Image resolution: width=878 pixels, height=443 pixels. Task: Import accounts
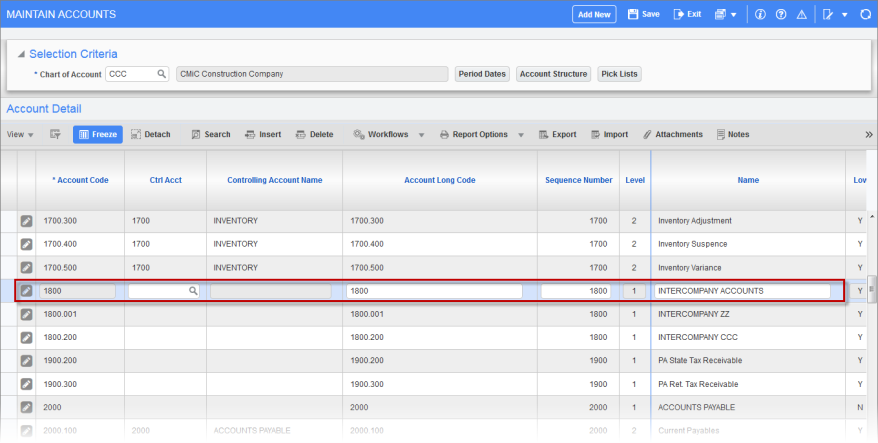click(x=609, y=134)
